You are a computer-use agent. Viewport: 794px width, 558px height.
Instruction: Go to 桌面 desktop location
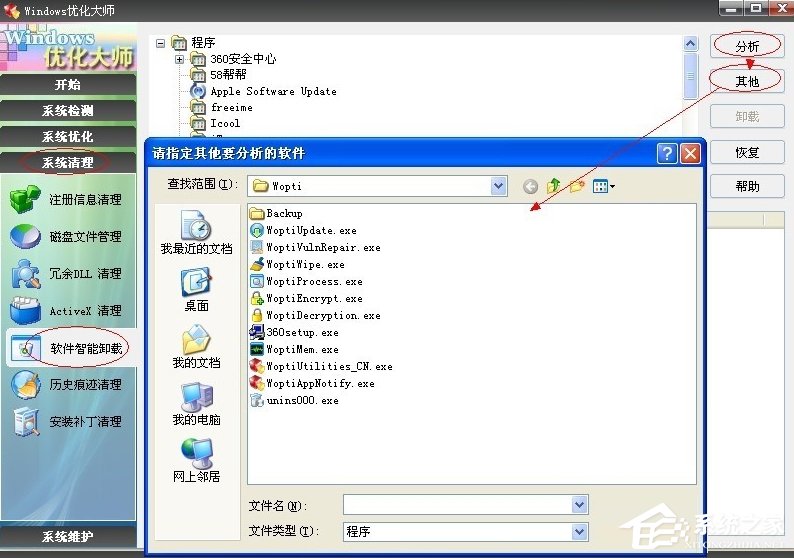pyautogui.click(x=196, y=290)
